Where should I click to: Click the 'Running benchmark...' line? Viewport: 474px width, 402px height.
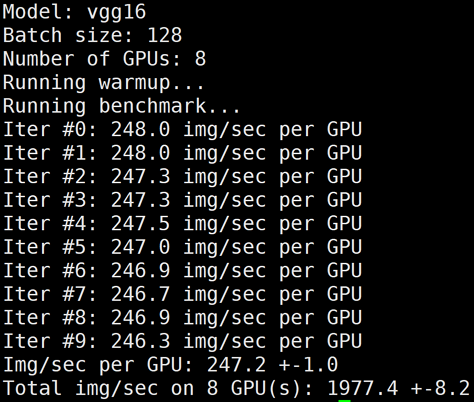click(x=122, y=106)
